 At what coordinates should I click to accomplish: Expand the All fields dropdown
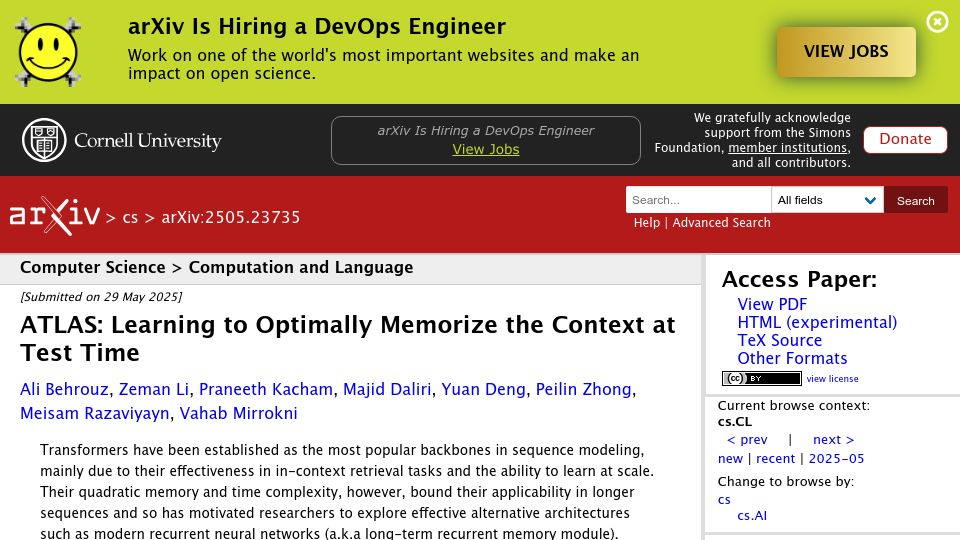pos(827,200)
